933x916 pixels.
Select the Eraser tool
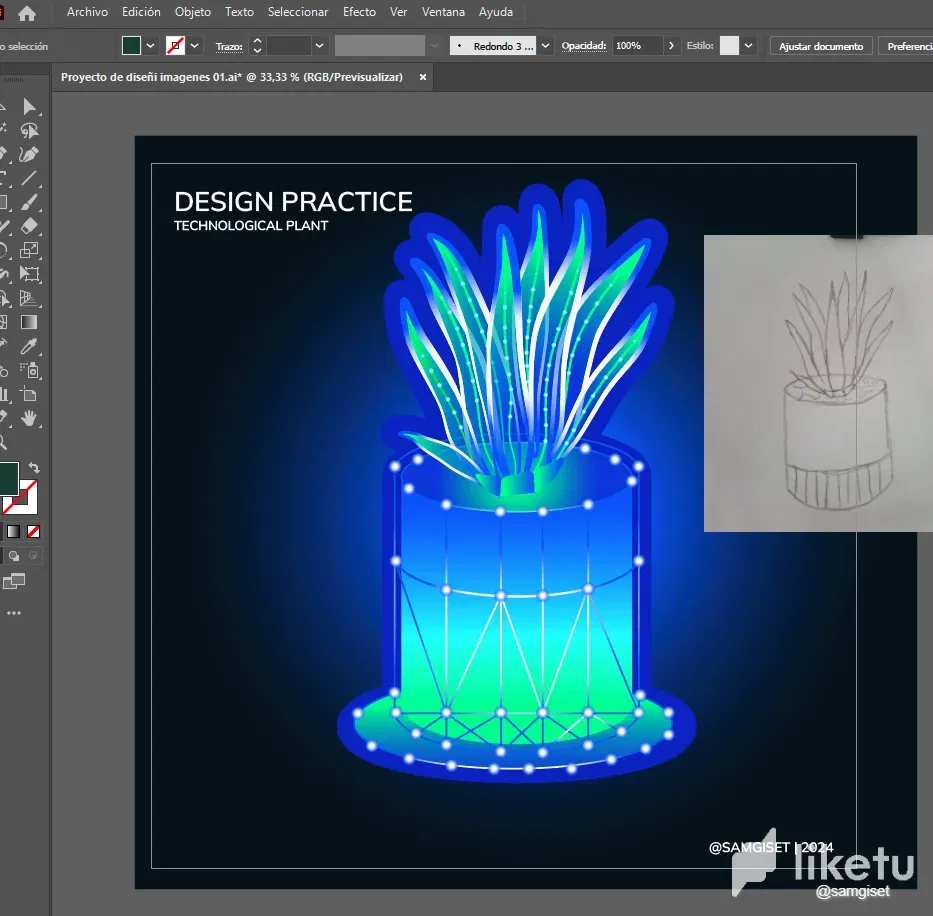tap(29, 226)
